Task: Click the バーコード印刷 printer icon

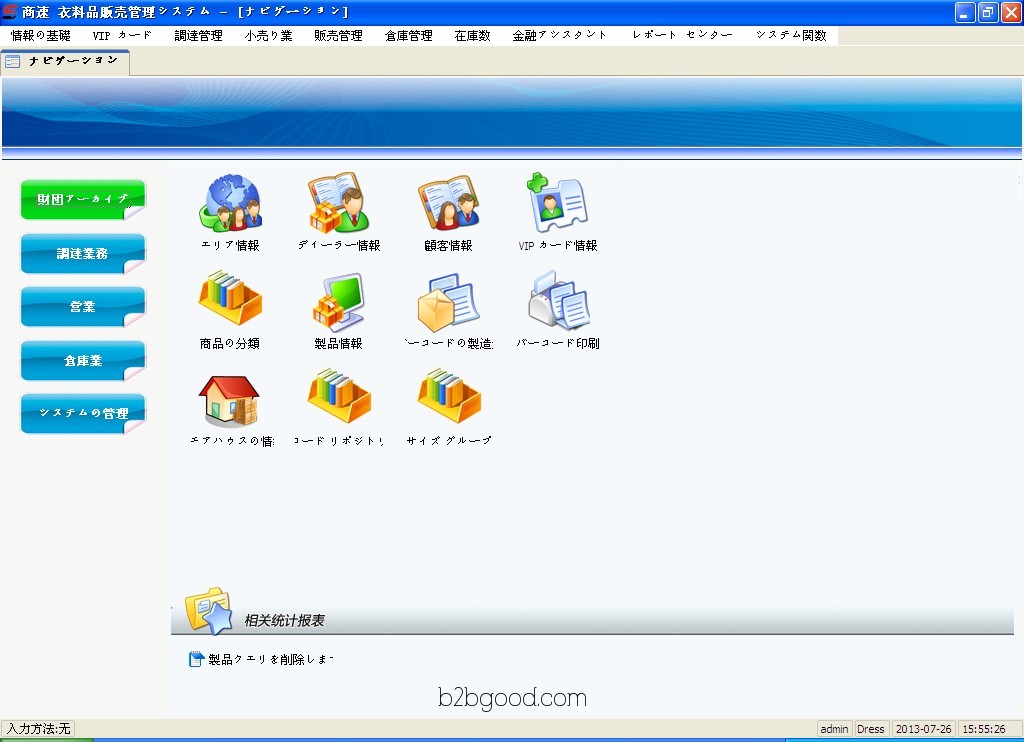Action: point(558,301)
